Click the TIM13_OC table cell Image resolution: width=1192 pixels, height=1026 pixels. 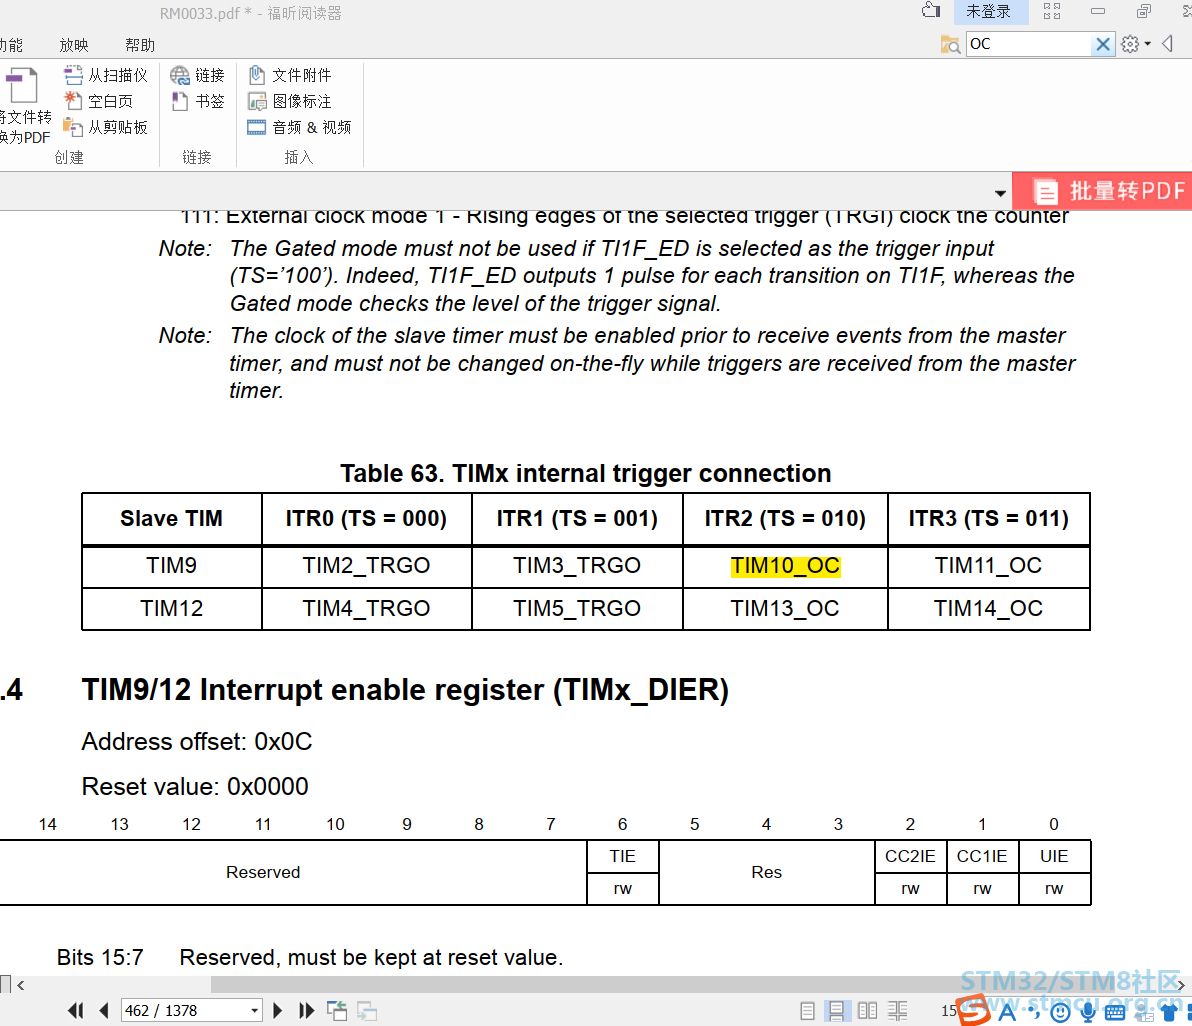point(785,609)
